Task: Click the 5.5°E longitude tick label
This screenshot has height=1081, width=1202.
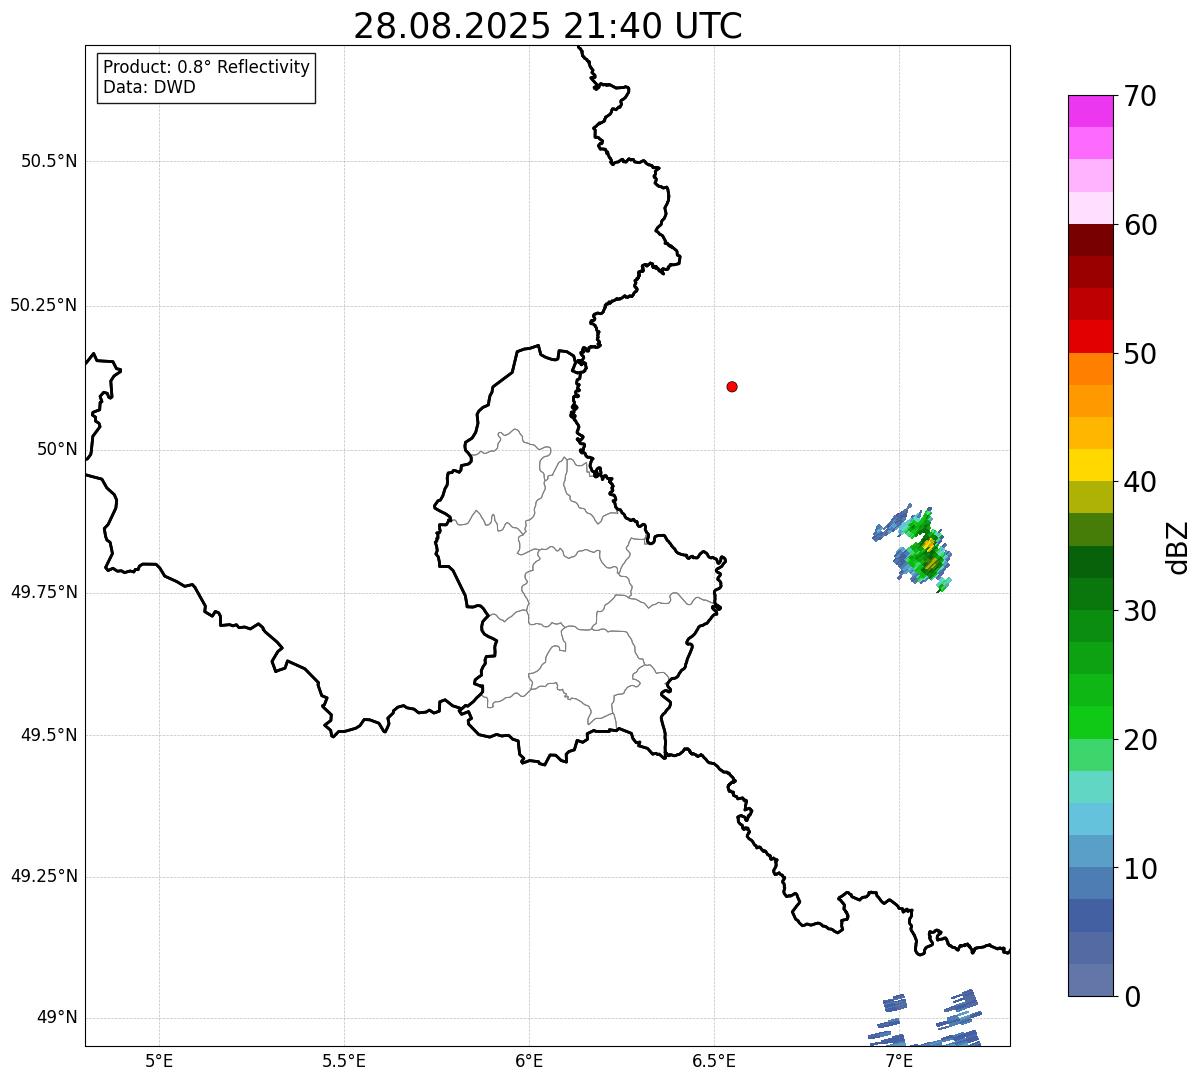Action: pos(344,1060)
